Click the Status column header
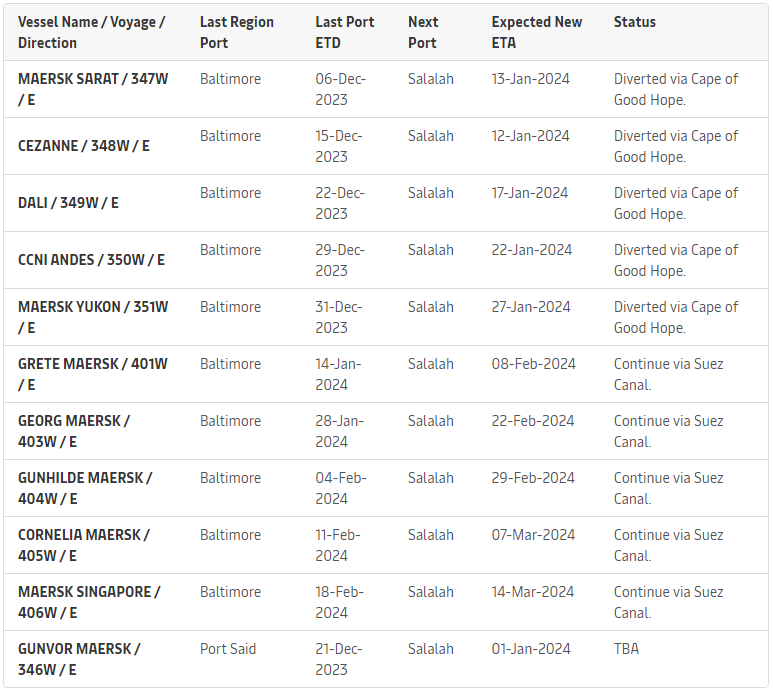Image resolution: width=773 pixels, height=693 pixels. [635, 22]
